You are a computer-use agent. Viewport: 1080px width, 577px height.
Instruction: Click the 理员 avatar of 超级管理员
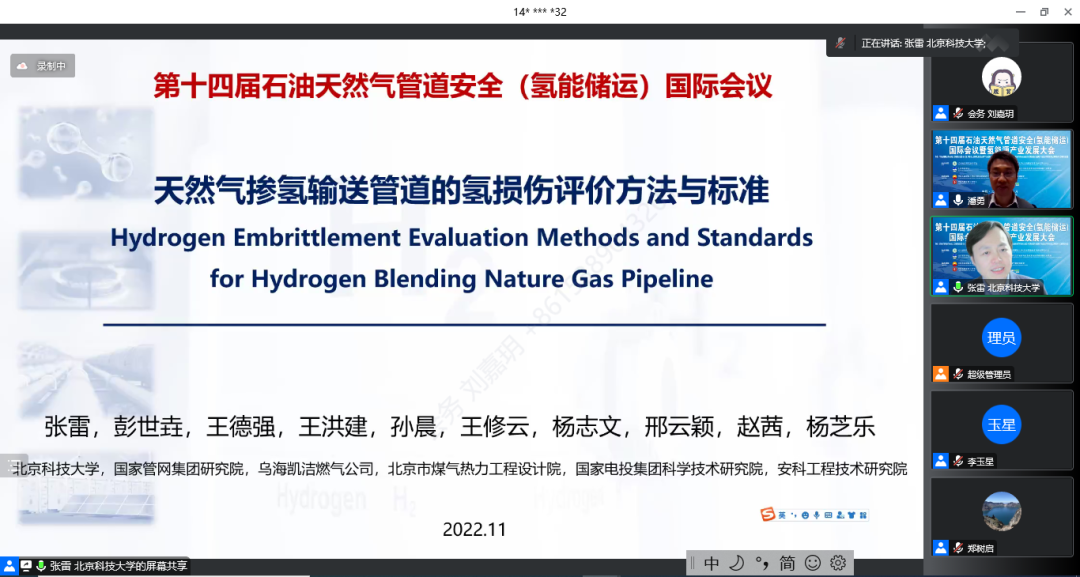(x=1002, y=337)
